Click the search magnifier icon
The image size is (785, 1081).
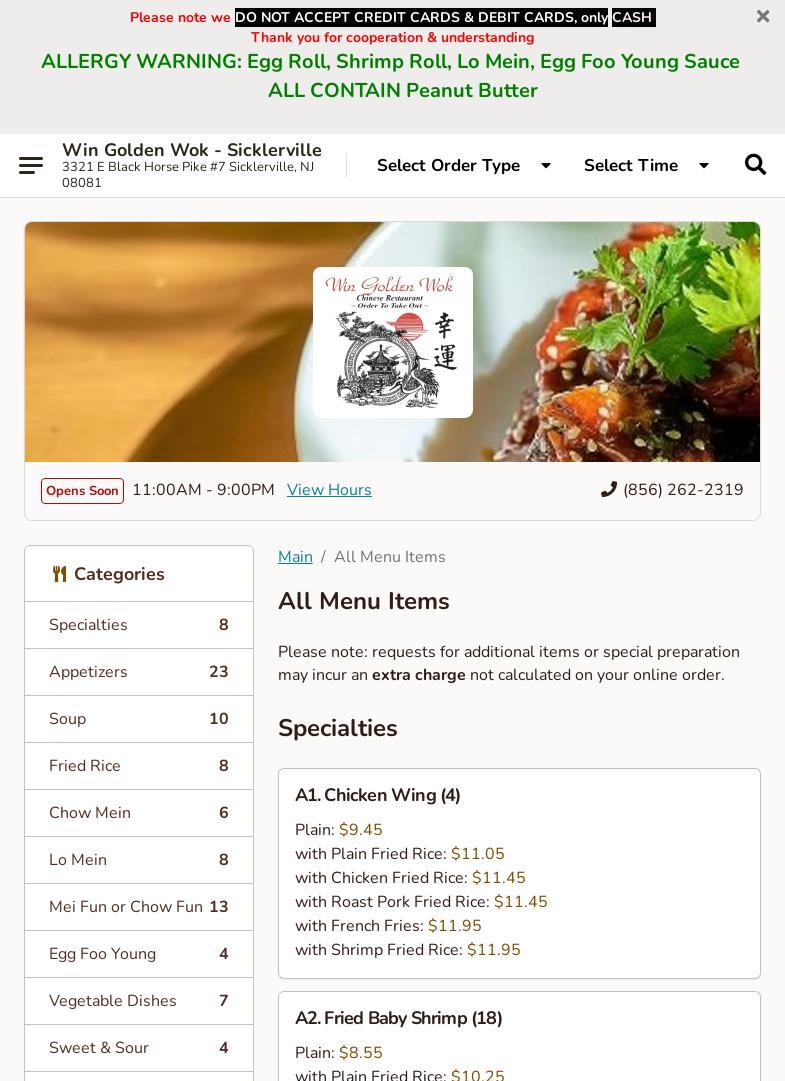tap(755, 165)
